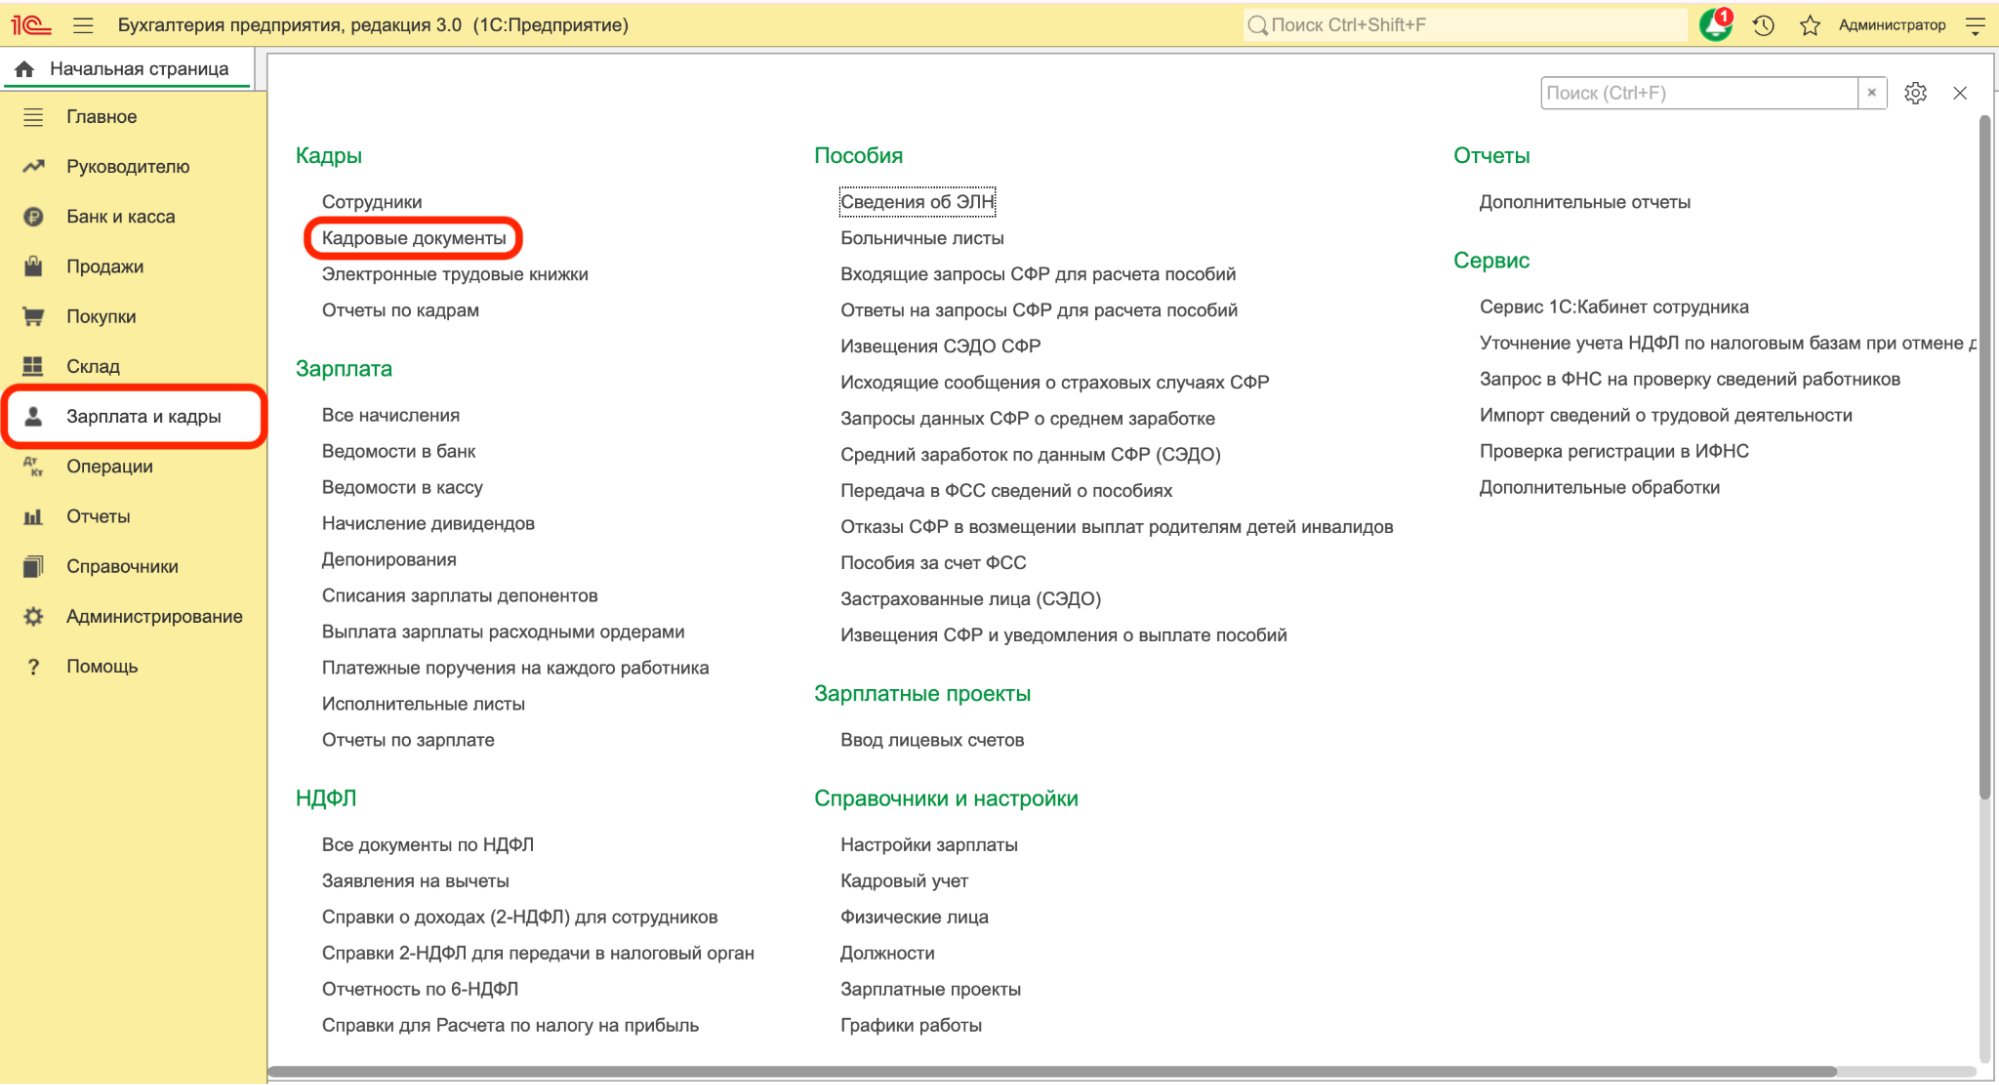Select Зарплата и кадры menu section
Viewport: 1999px width, 1085px height.
(143, 416)
